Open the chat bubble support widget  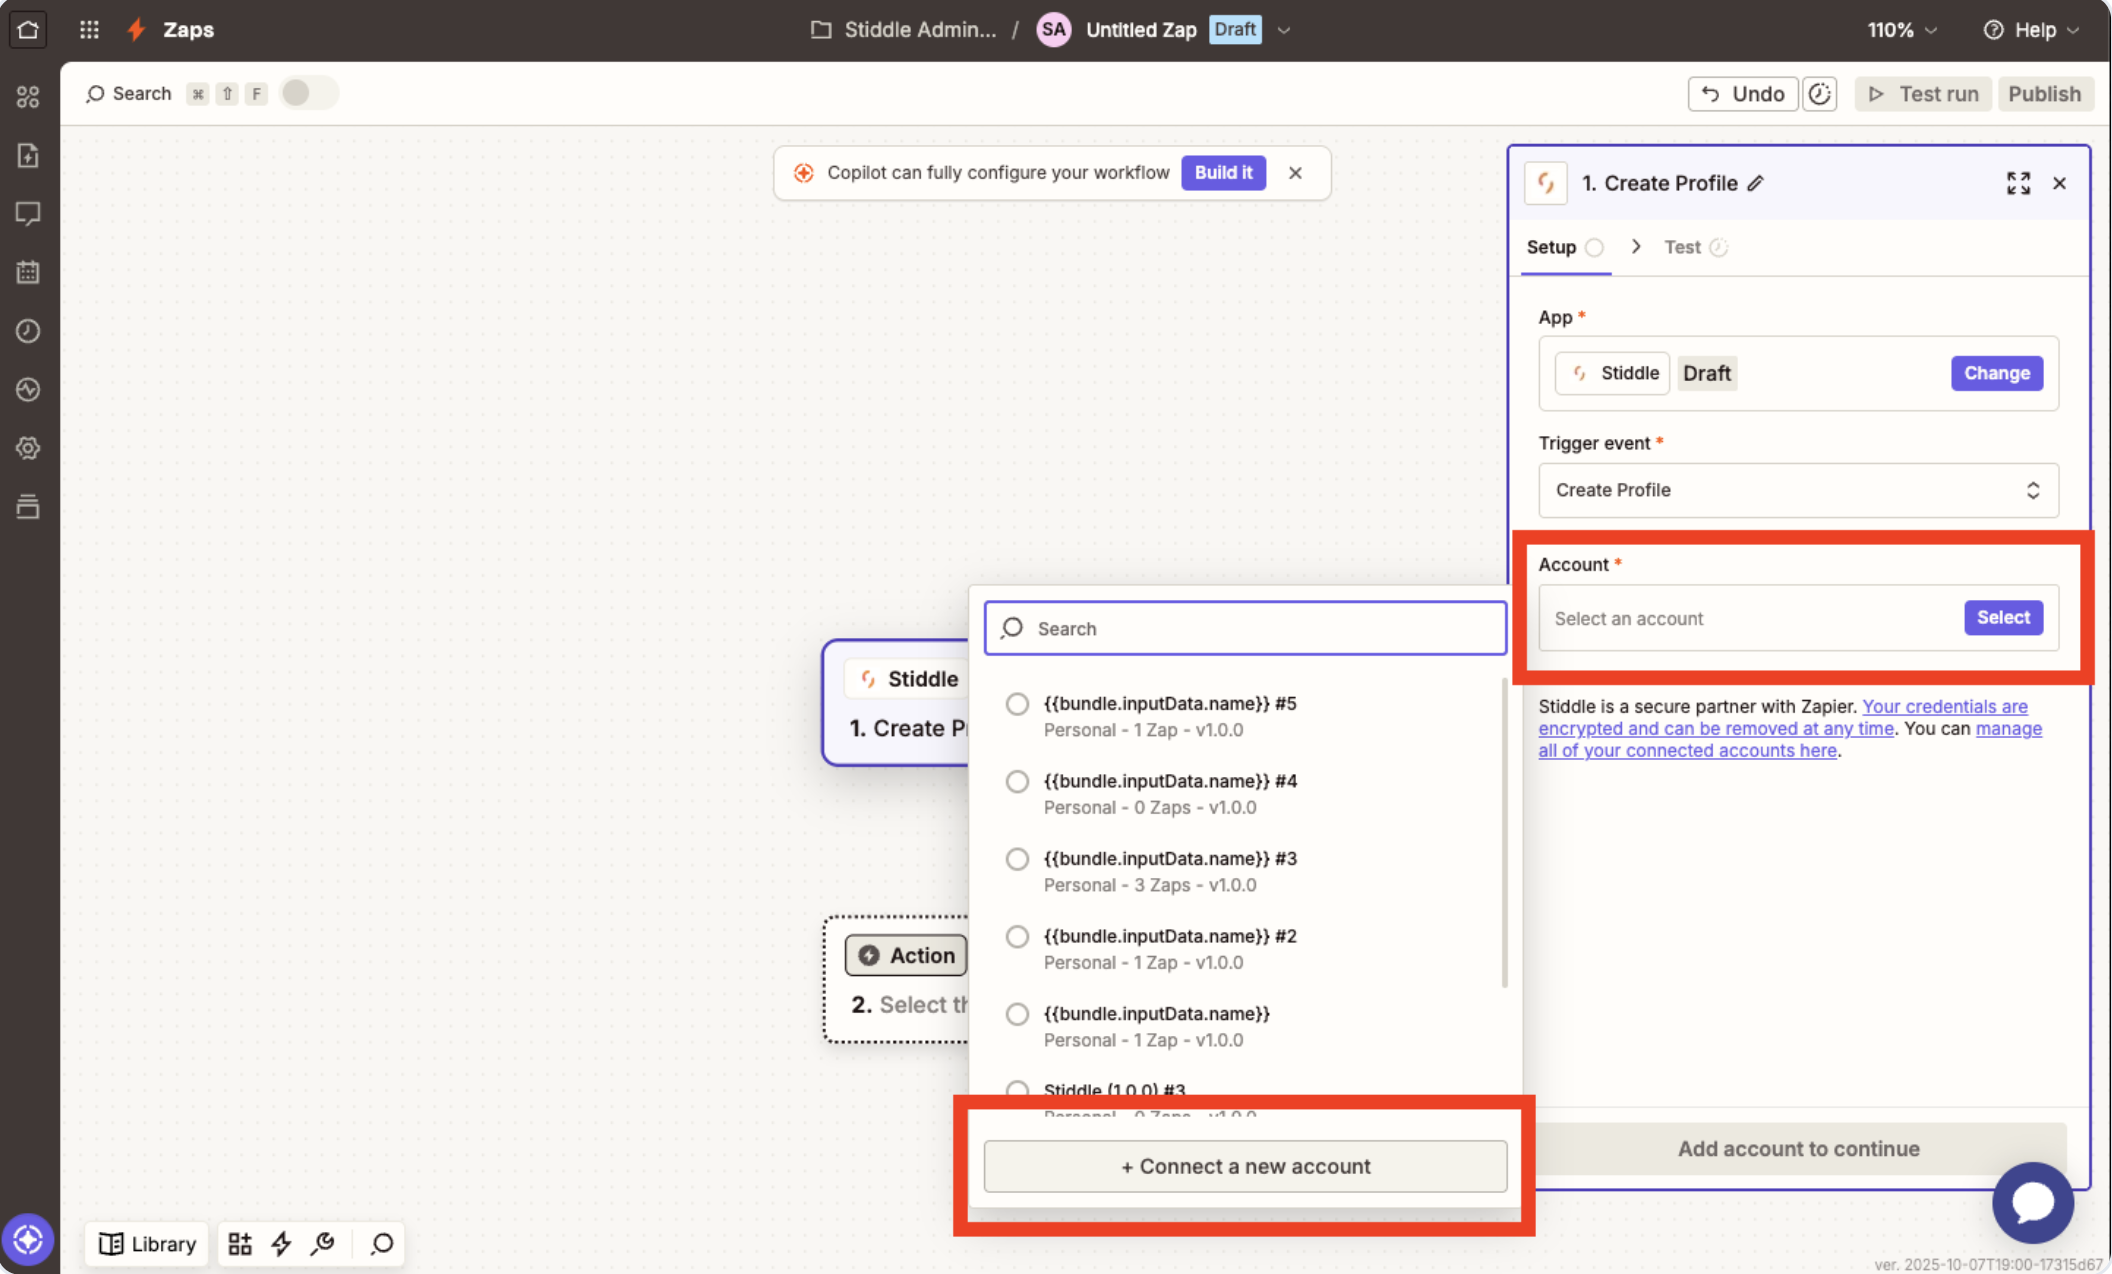pyautogui.click(x=2031, y=1202)
